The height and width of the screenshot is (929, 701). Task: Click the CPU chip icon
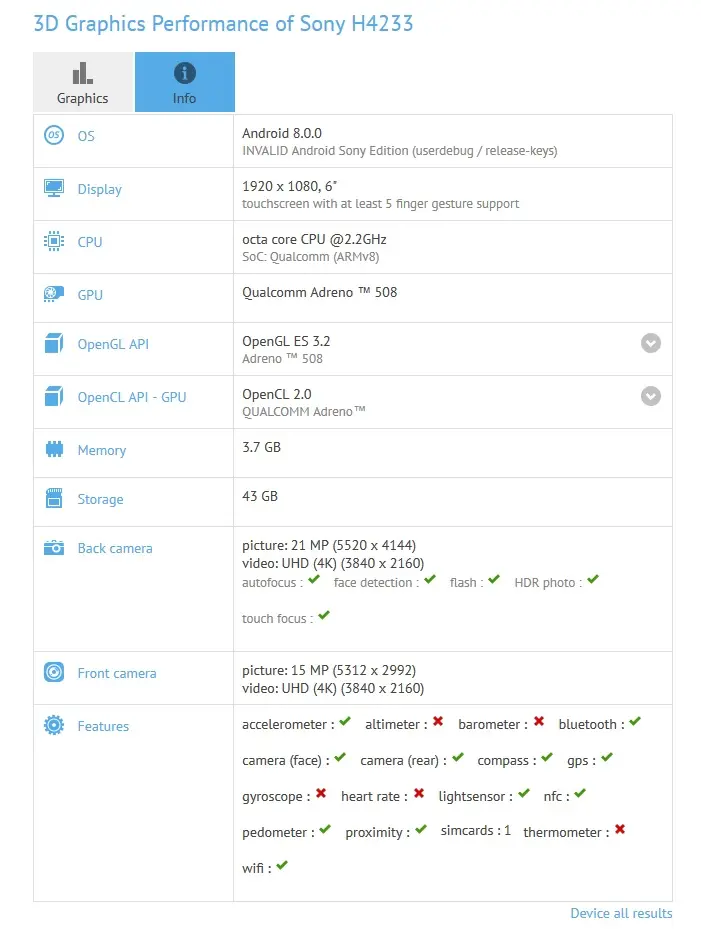pos(54,241)
